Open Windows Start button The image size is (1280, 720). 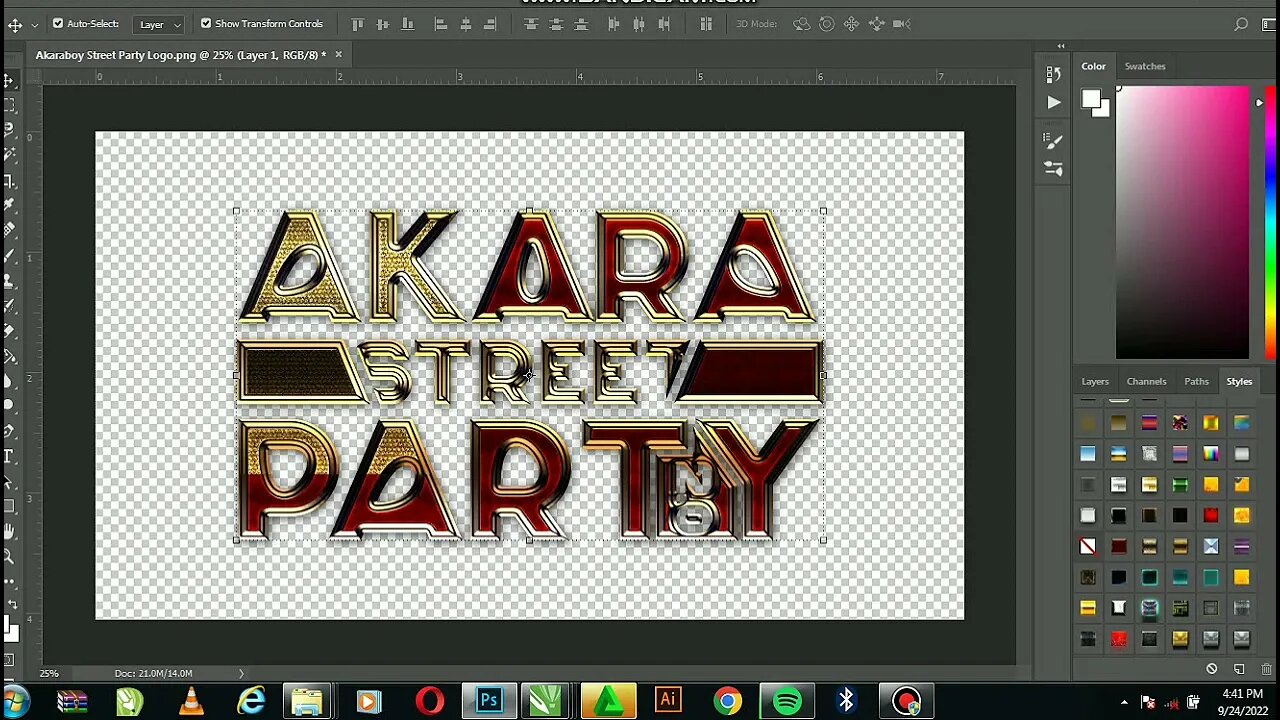point(14,700)
